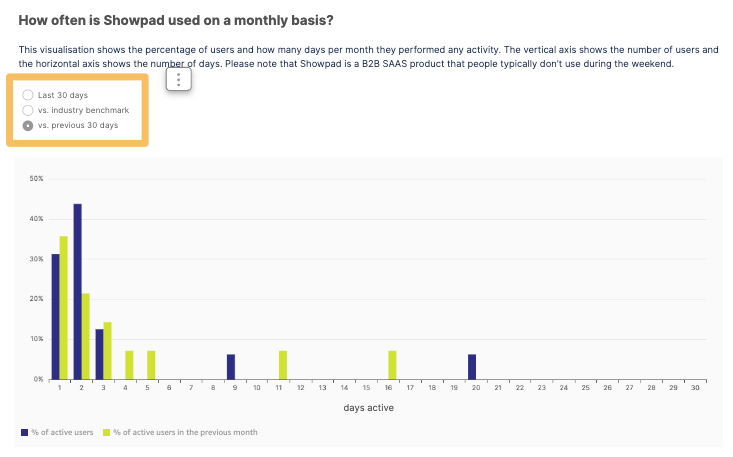Click the blue bar at day 20

[x=472, y=367]
